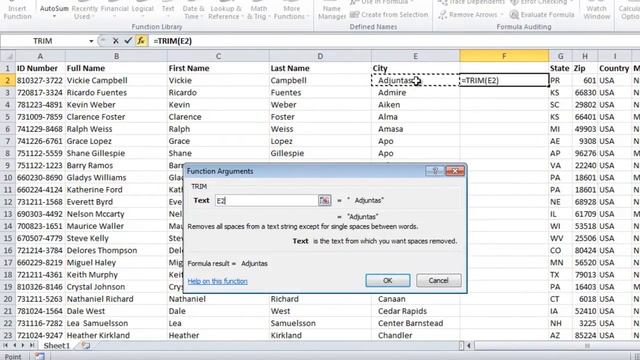Viewport: 640px width, 360px height.
Task: Close the Function Arguments dialog
Action: click(x=455, y=171)
